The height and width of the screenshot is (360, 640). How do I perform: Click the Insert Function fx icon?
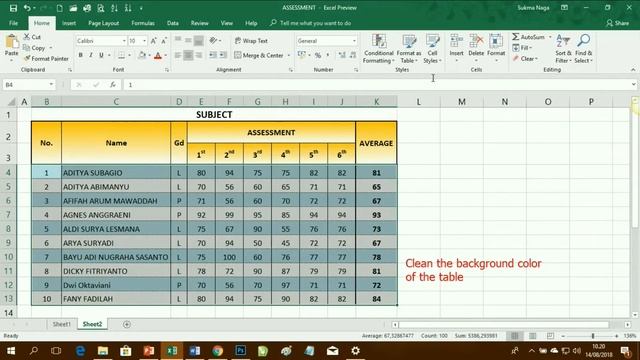coord(113,84)
